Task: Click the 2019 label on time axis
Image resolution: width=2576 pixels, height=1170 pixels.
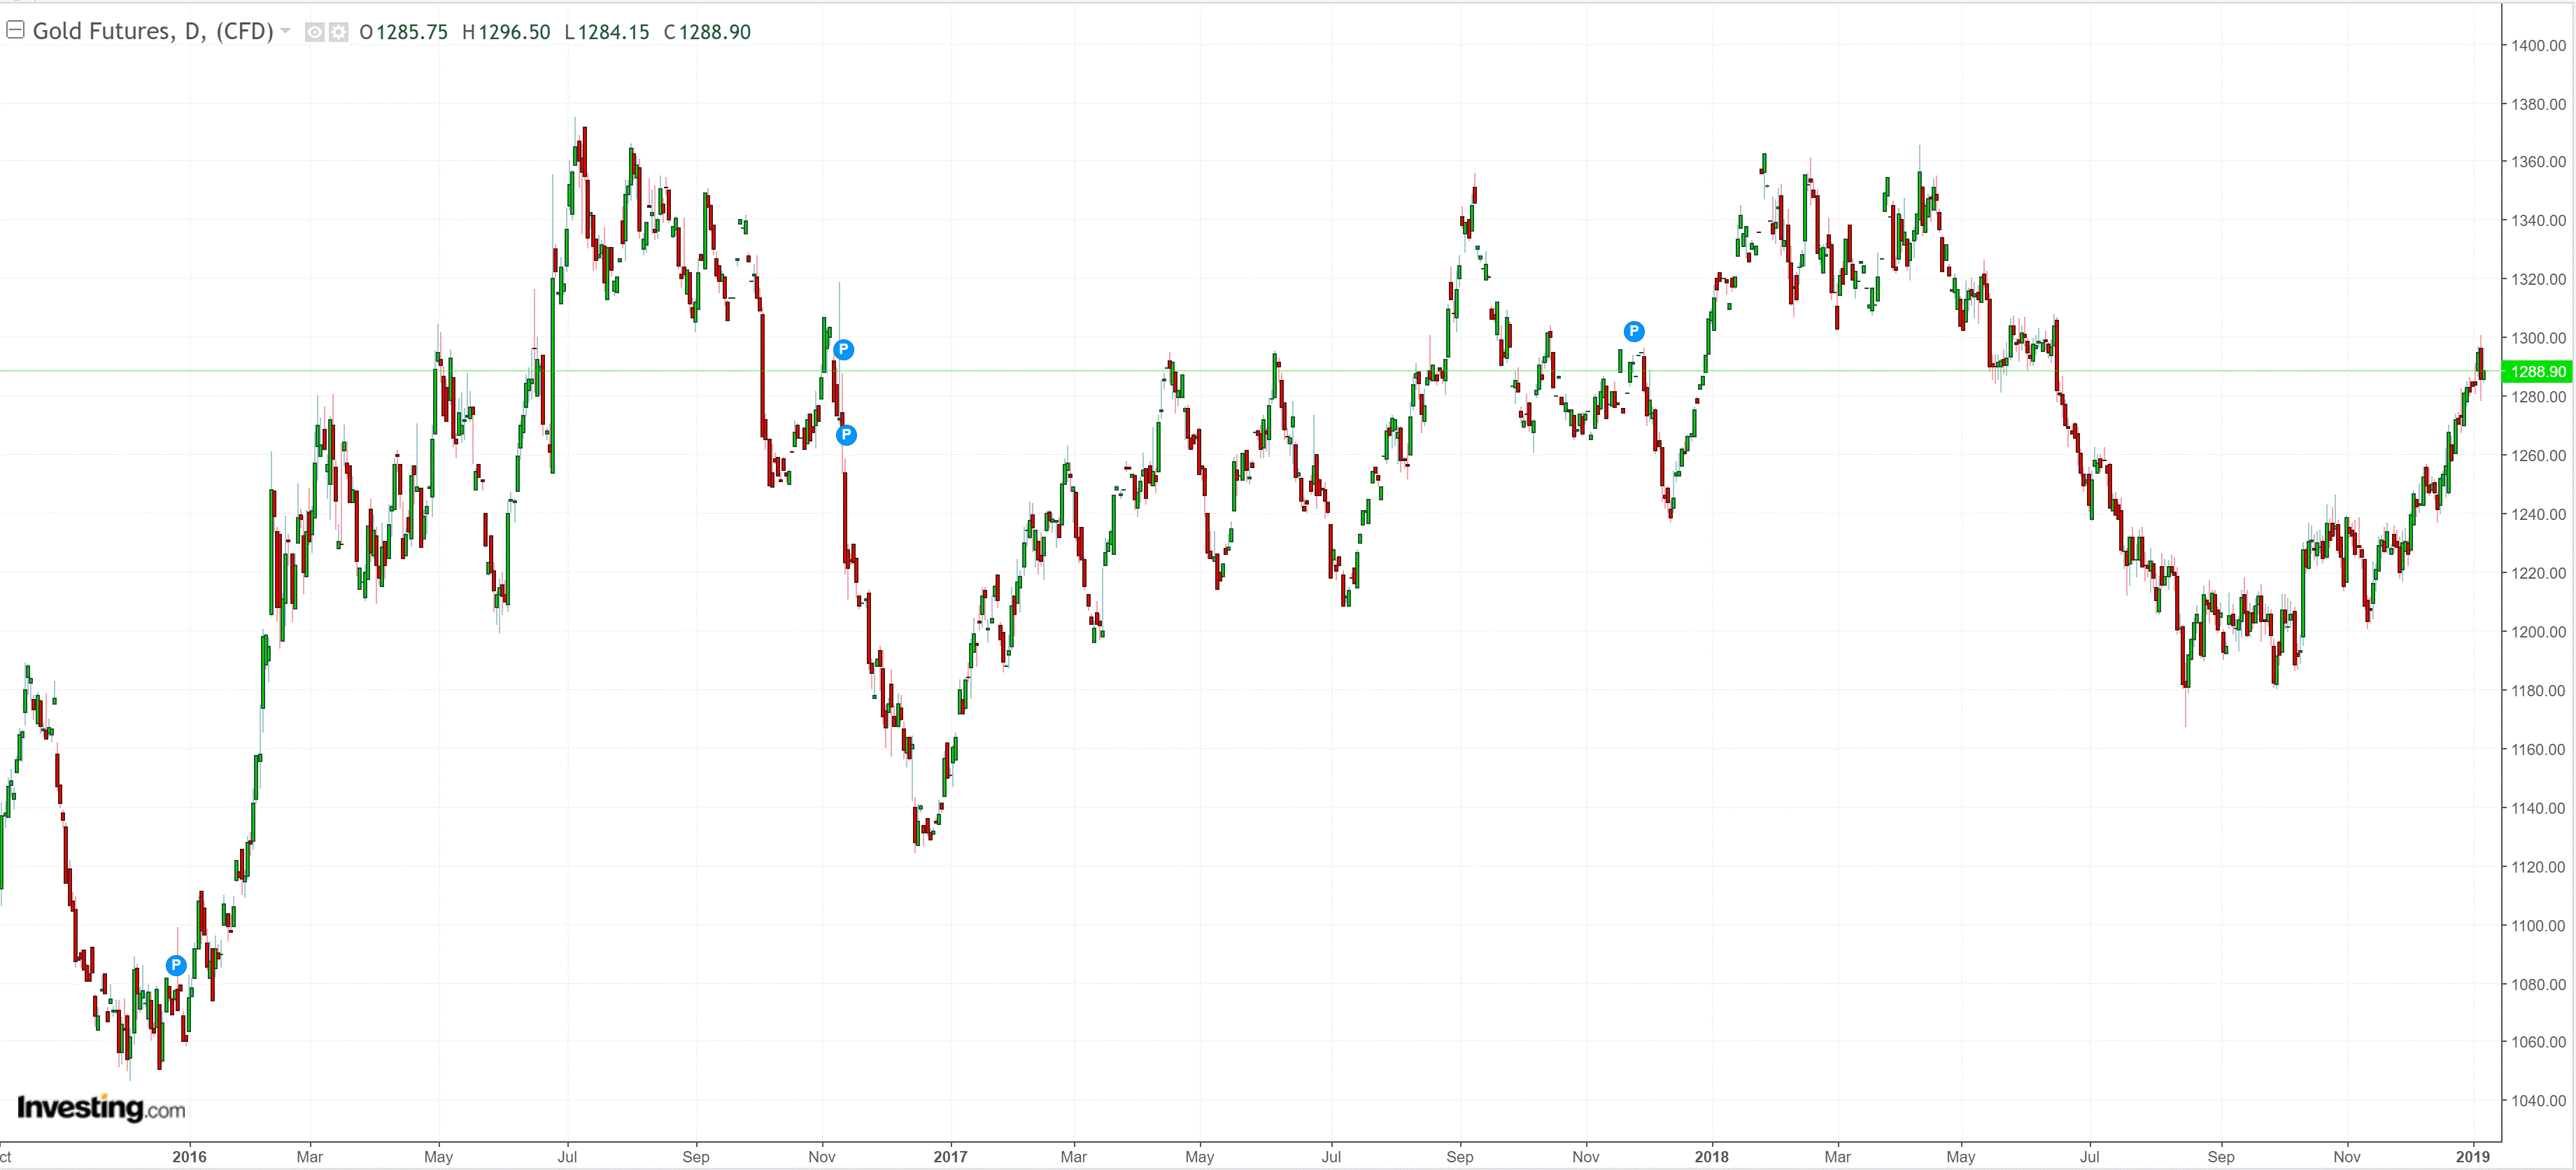Action: click(x=2472, y=1157)
